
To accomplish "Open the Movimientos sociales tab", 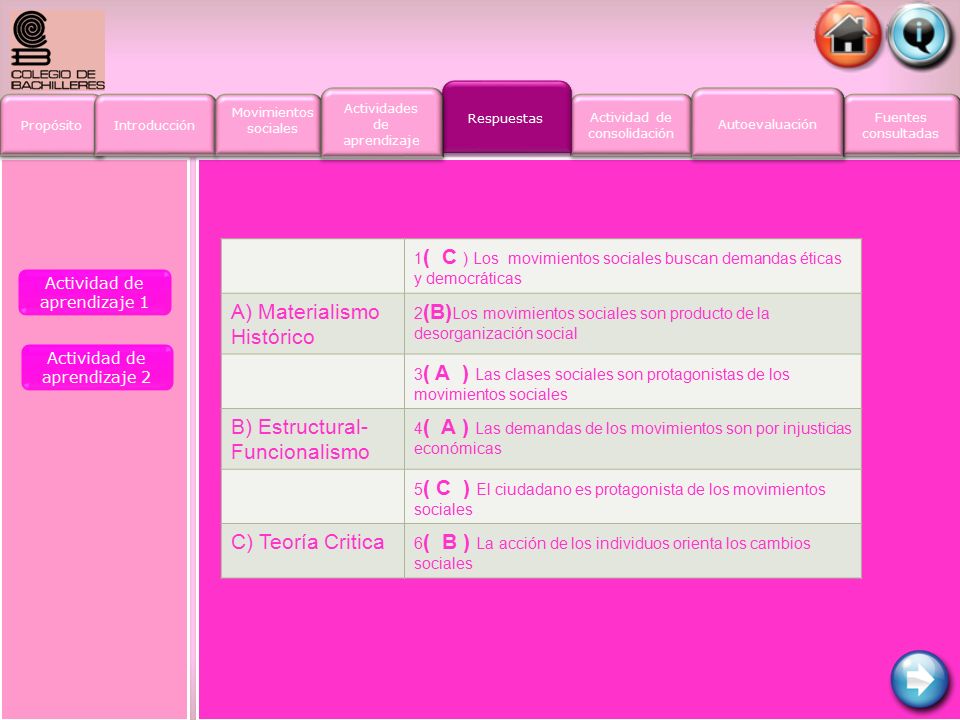I will [x=269, y=122].
